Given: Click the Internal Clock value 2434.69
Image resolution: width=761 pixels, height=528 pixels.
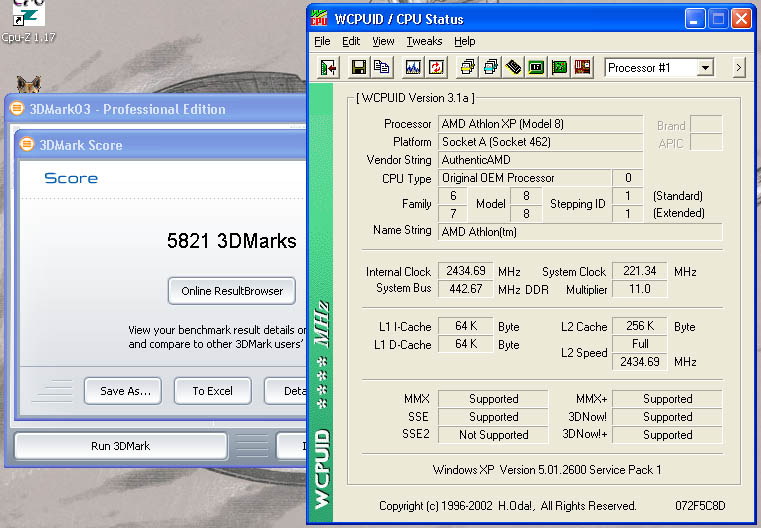Looking at the screenshot, I should [x=465, y=270].
